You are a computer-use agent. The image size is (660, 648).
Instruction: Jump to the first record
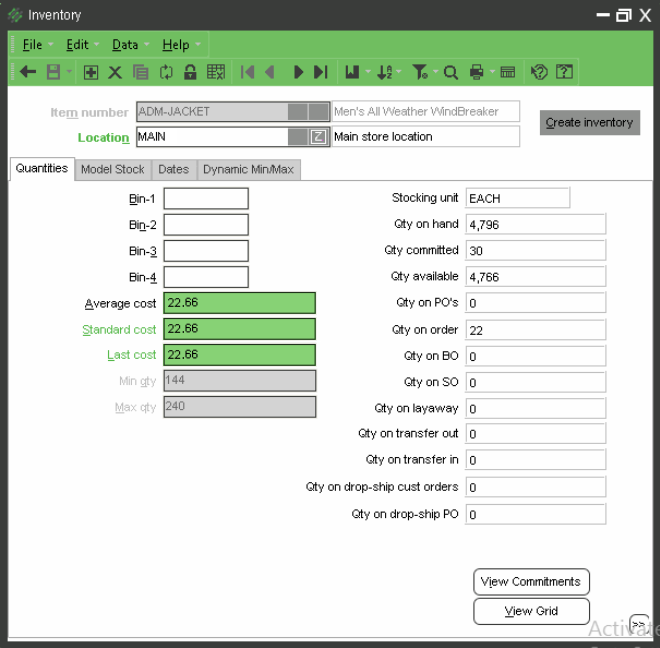coord(248,72)
